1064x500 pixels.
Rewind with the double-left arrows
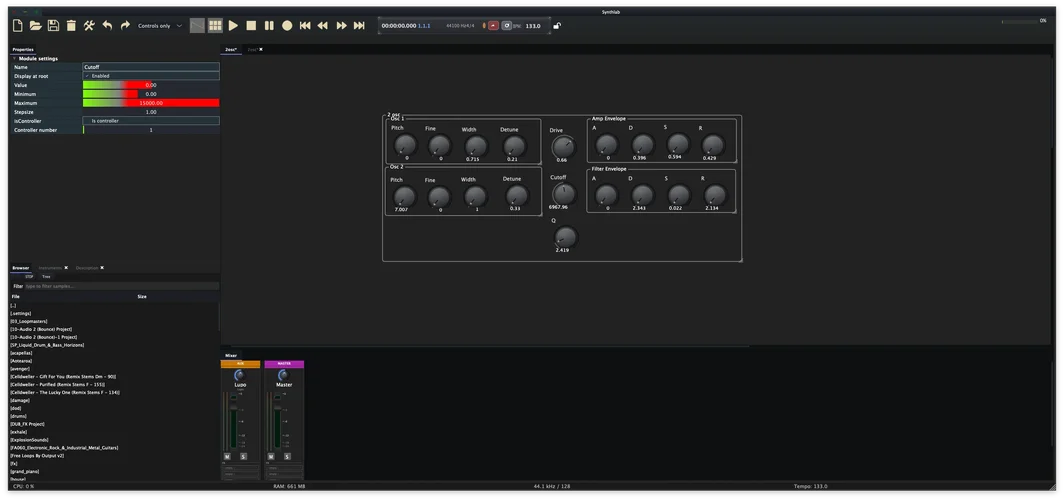323,26
